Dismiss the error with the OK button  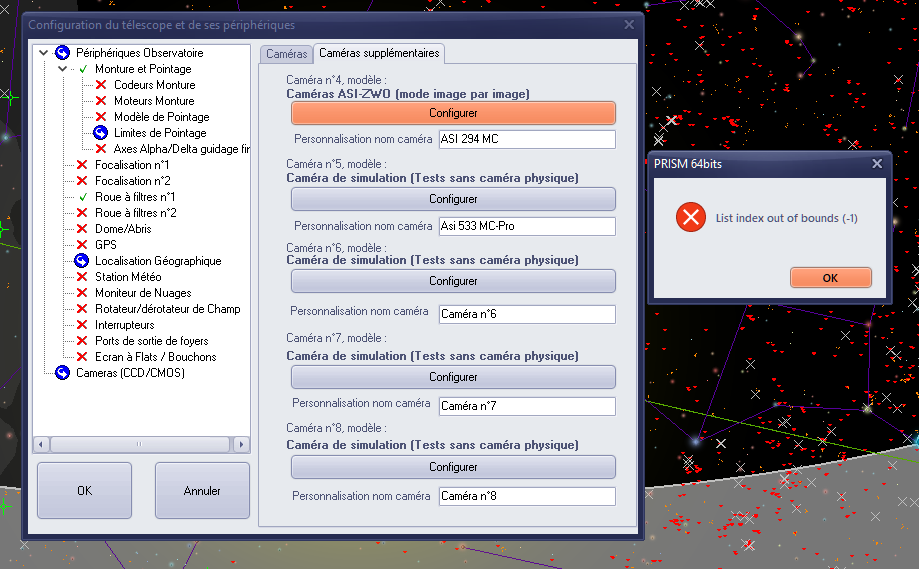[x=830, y=278]
